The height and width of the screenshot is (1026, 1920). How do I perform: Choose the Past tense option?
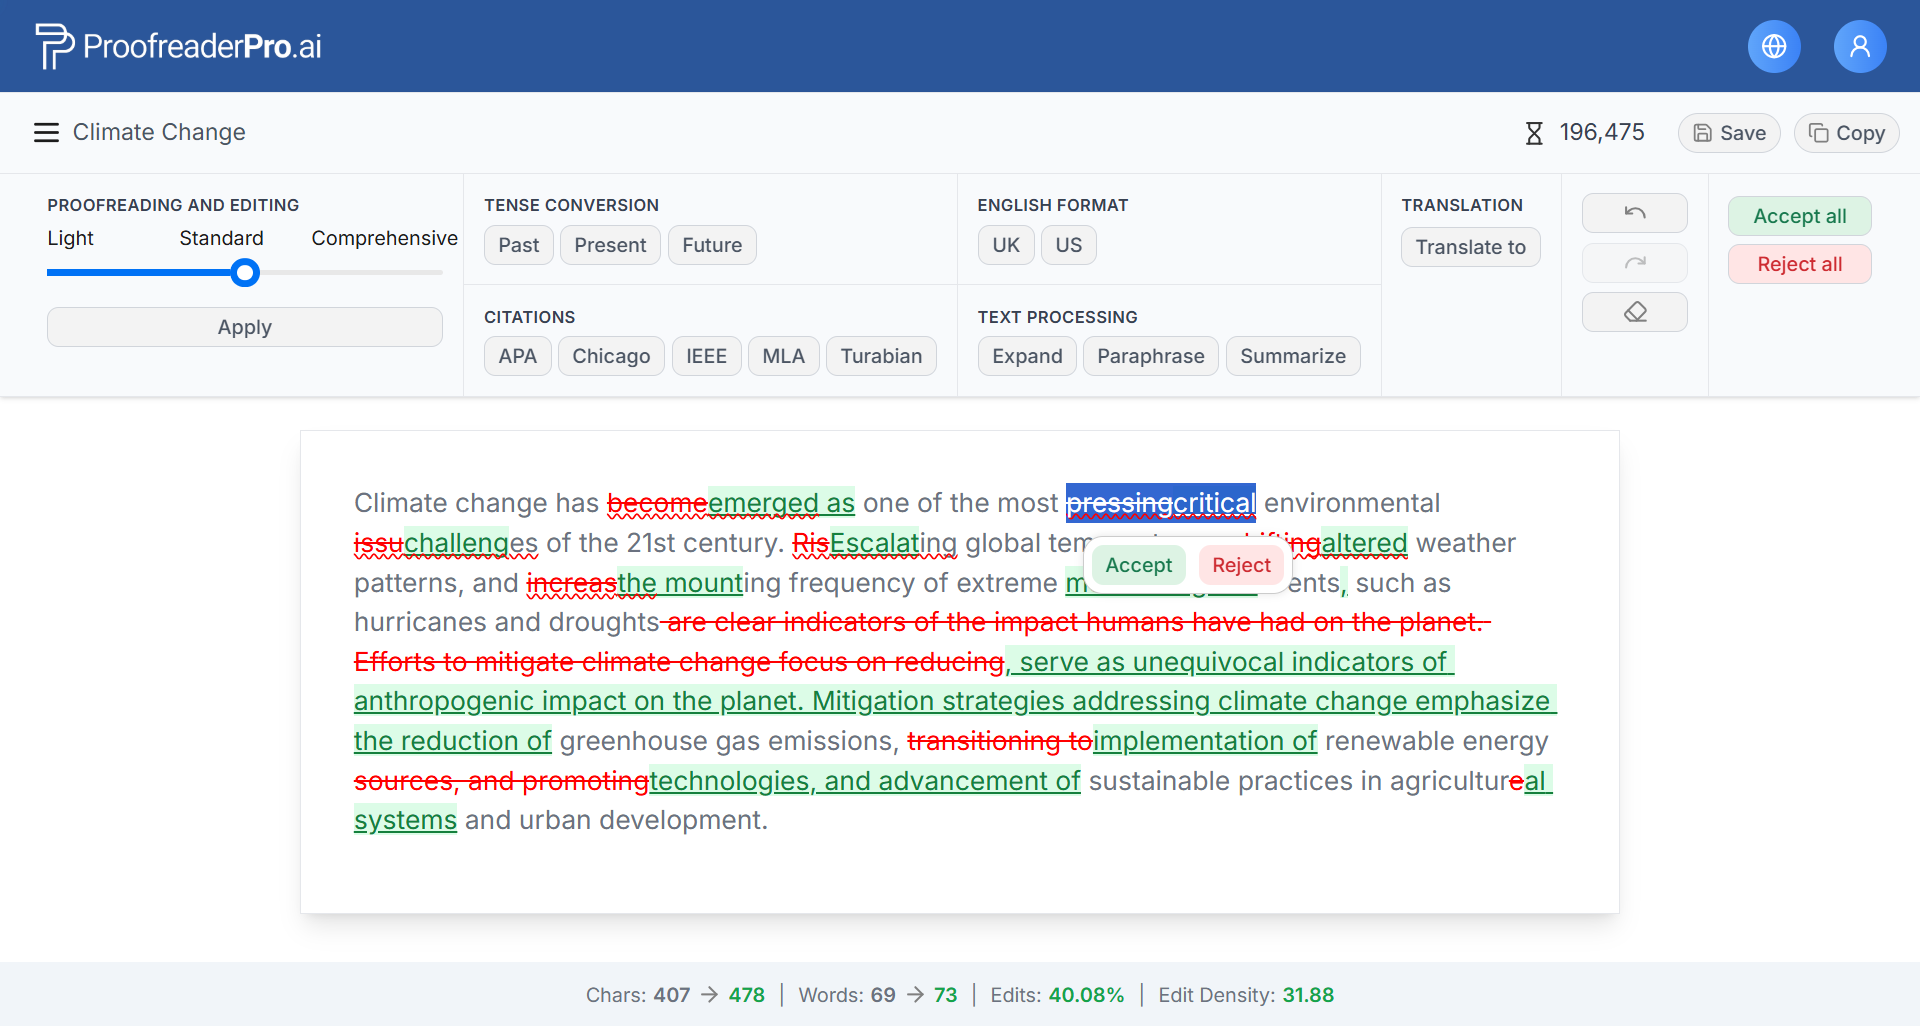518,245
